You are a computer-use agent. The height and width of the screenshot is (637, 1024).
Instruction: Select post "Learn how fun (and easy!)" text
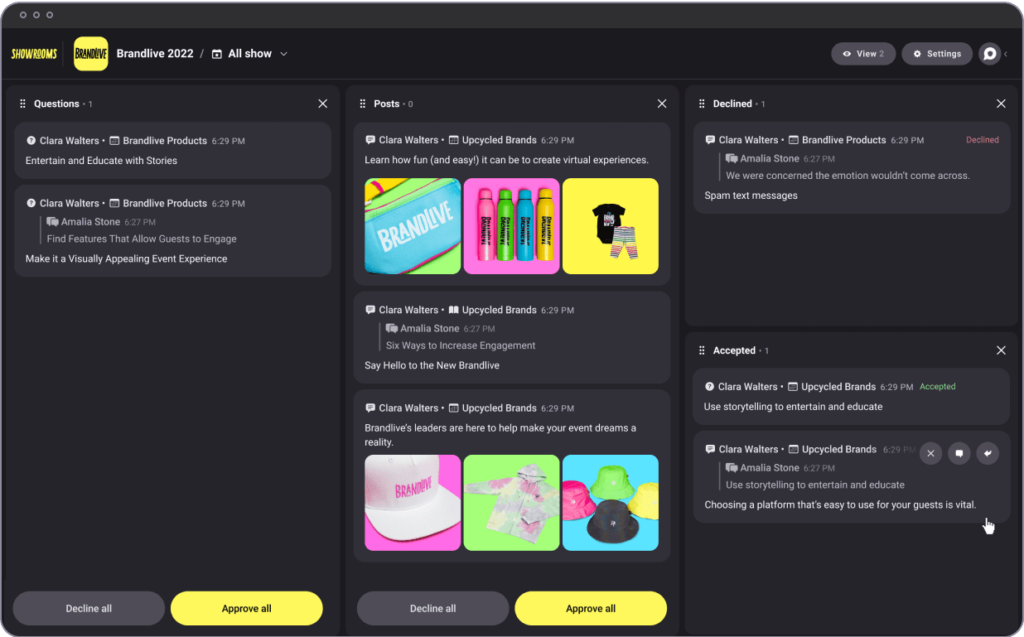coord(507,160)
